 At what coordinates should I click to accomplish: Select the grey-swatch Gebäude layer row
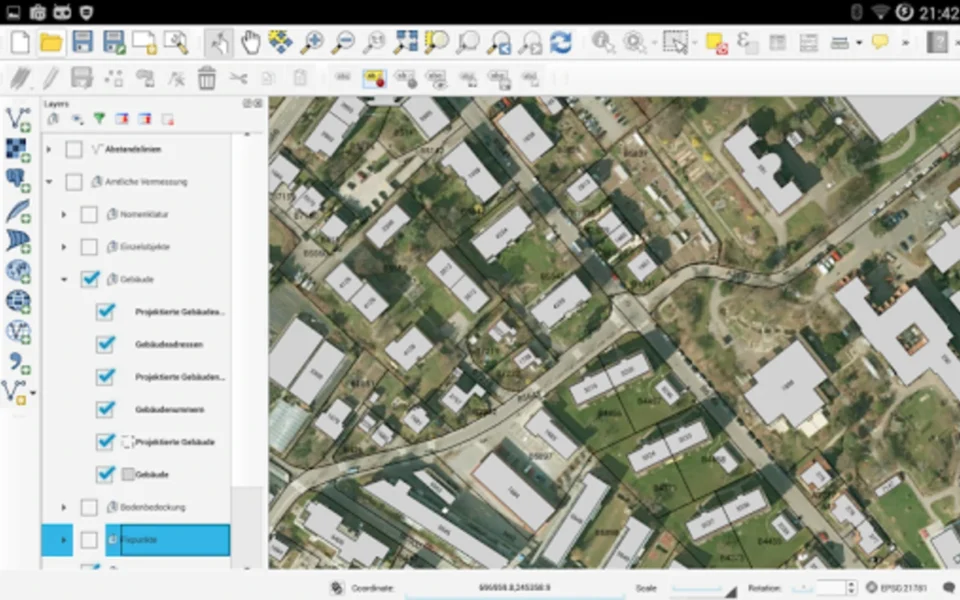point(151,474)
